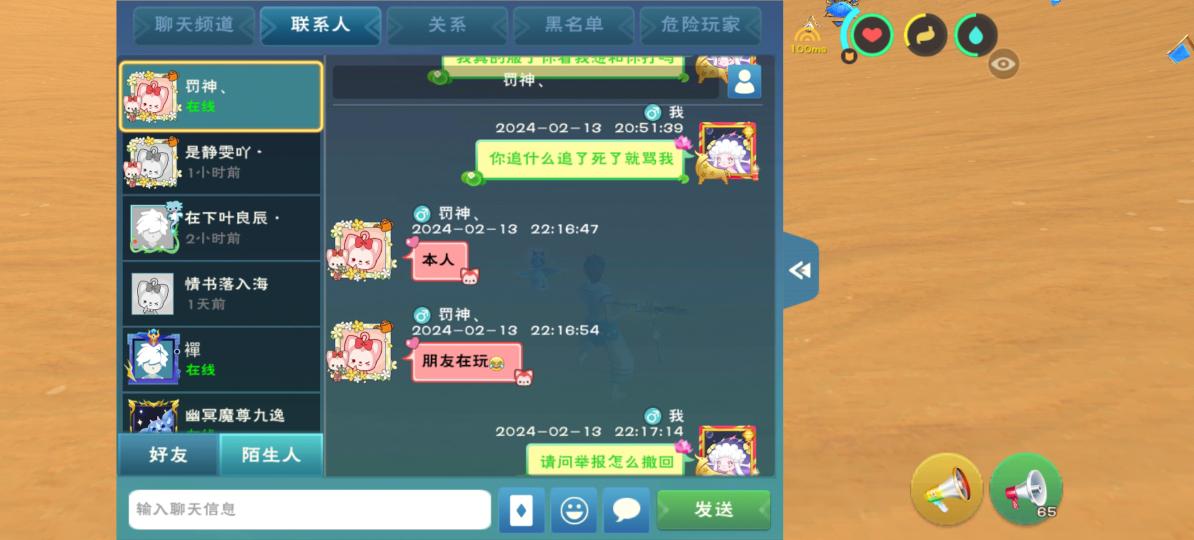Open the quick phrases speech bubble icon
The height and width of the screenshot is (540, 1194).
[626, 510]
